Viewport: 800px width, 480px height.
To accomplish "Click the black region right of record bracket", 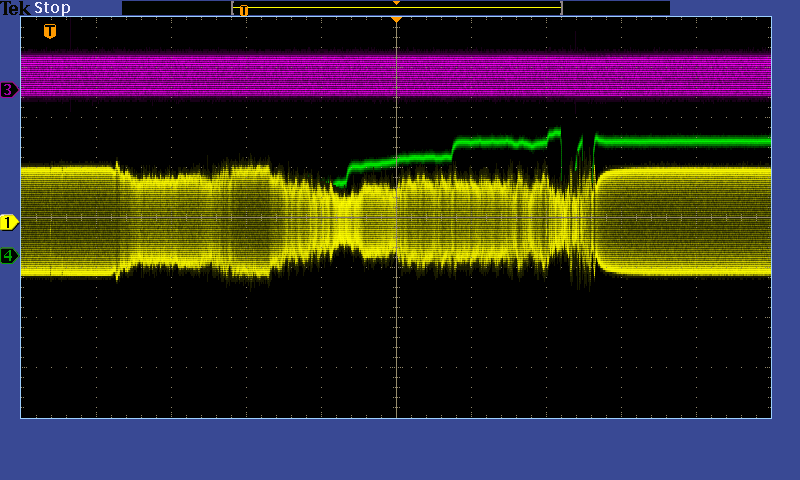I will (615, 8).
